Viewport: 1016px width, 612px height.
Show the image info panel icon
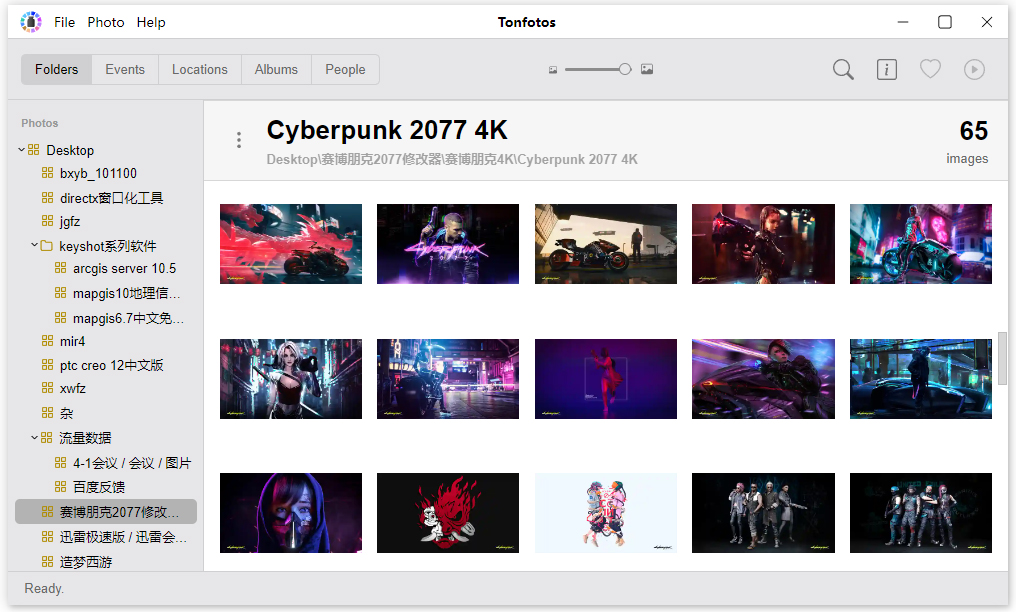pos(886,69)
